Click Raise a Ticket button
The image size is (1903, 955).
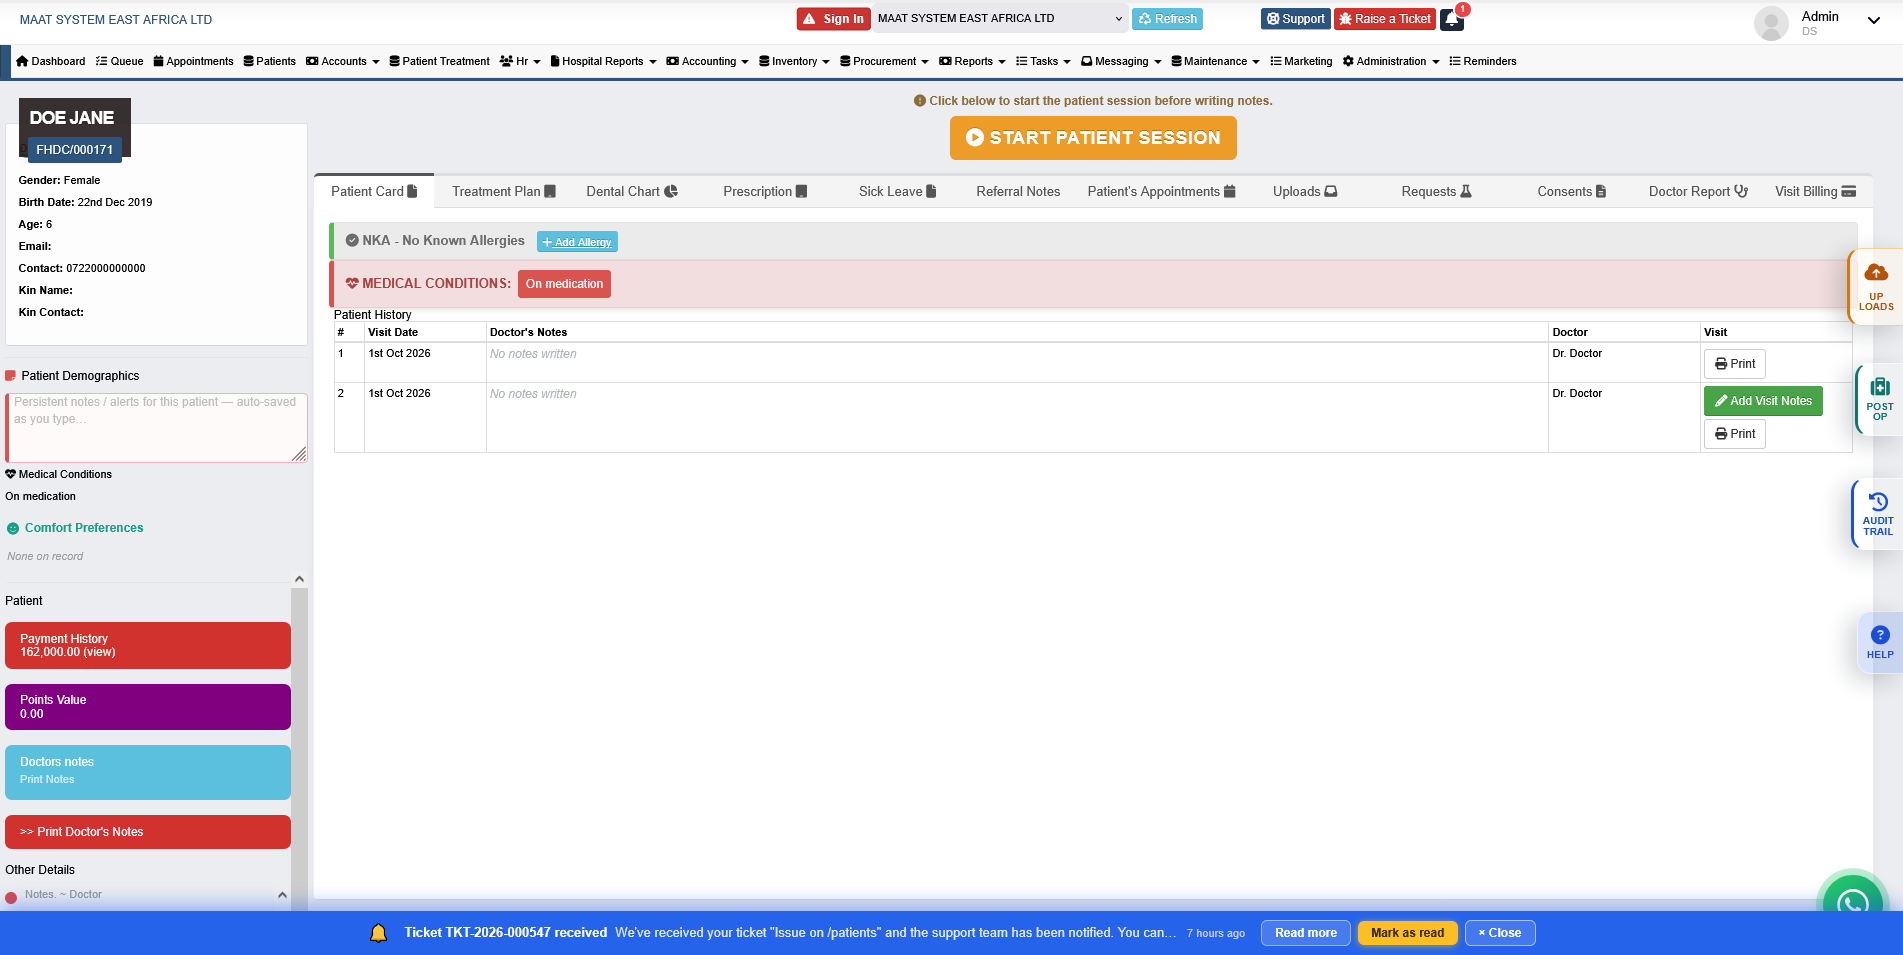click(x=1385, y=19)
